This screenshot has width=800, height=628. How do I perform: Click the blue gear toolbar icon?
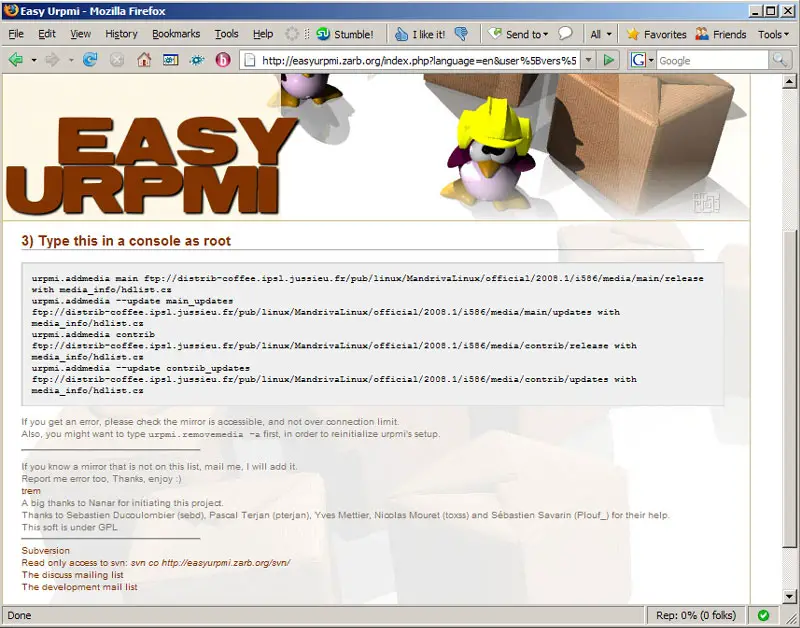point(197,60)
